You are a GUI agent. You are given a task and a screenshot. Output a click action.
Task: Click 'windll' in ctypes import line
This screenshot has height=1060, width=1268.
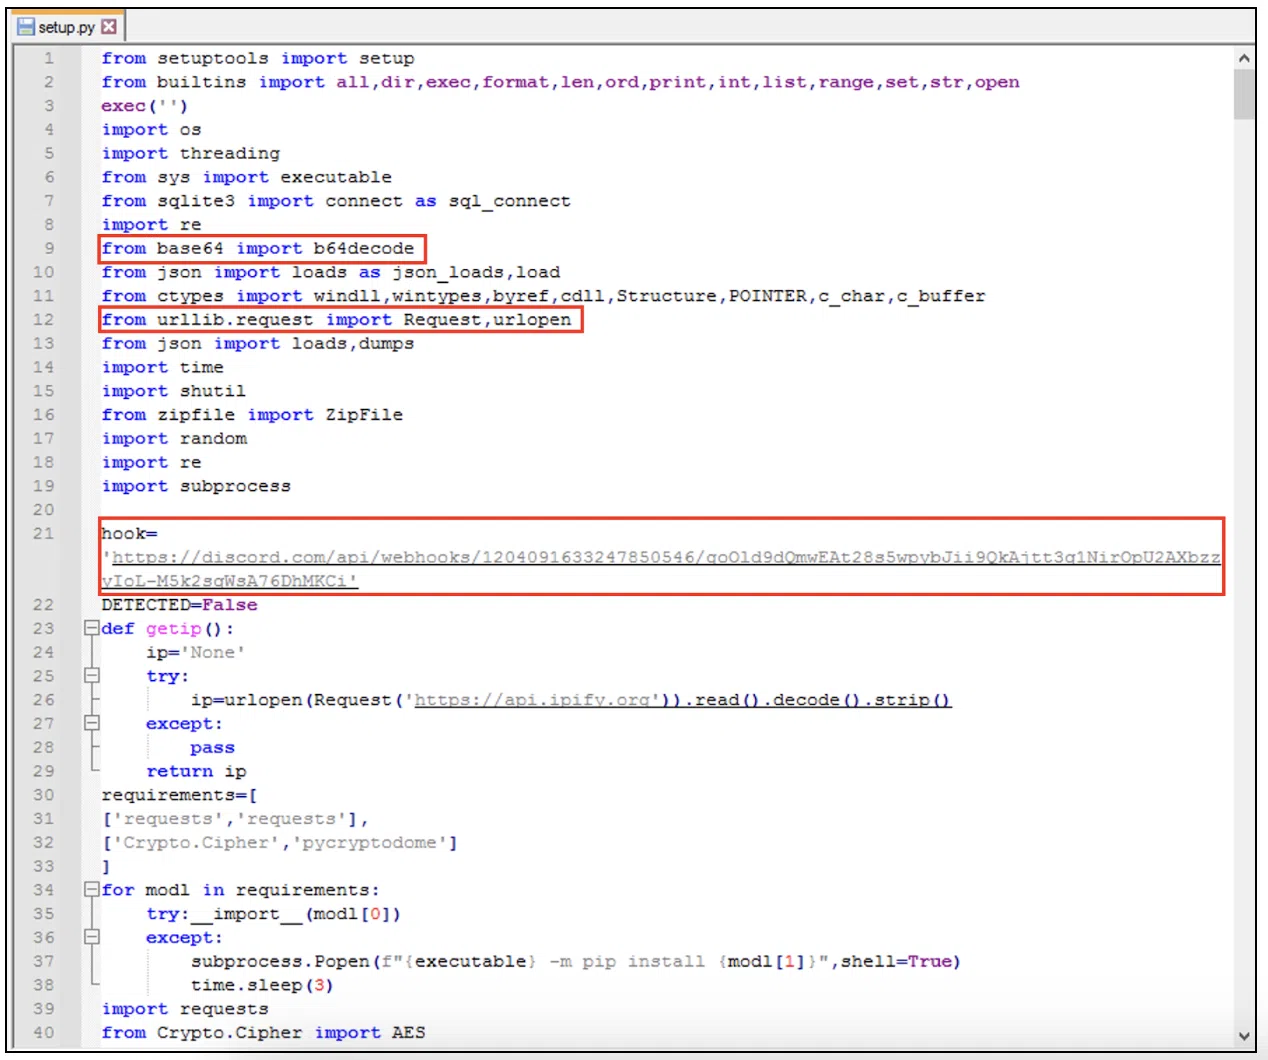347,296
